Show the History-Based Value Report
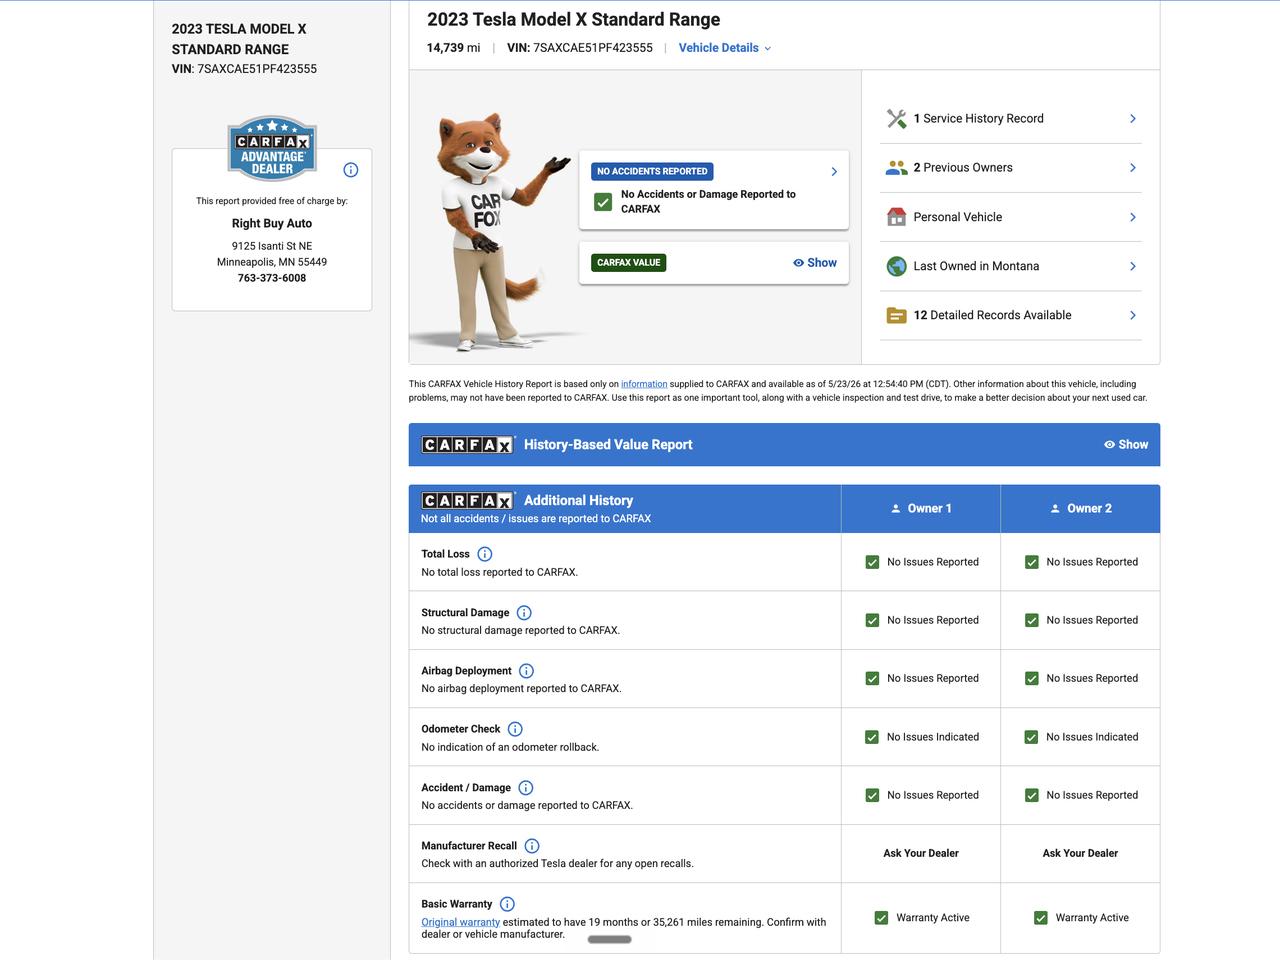Viewport: 1280px width, 960px height. pyautogui.click(x=1126, y=445)
